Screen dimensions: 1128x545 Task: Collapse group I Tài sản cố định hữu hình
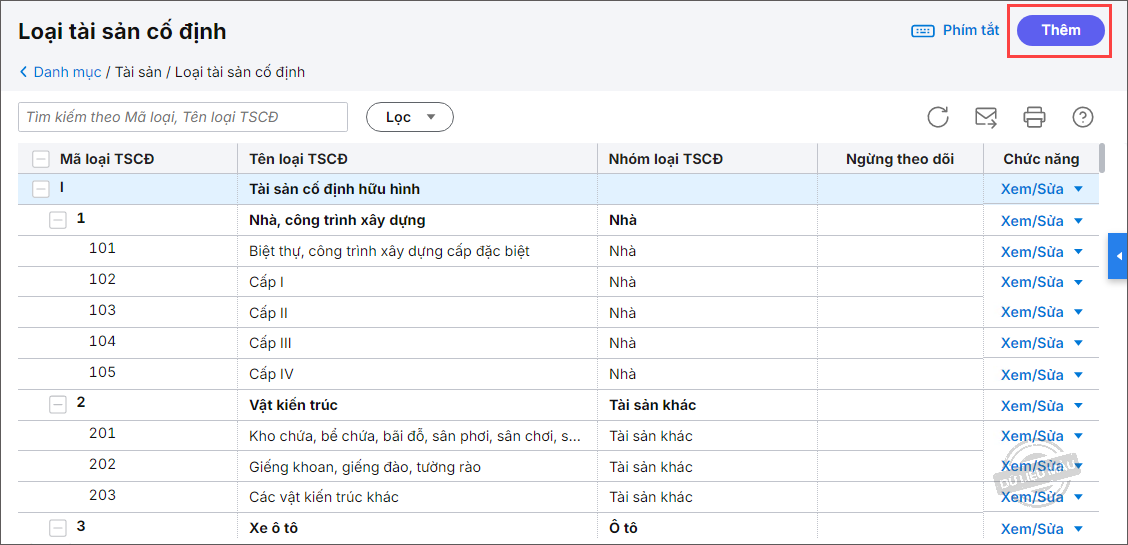[41, 188]
